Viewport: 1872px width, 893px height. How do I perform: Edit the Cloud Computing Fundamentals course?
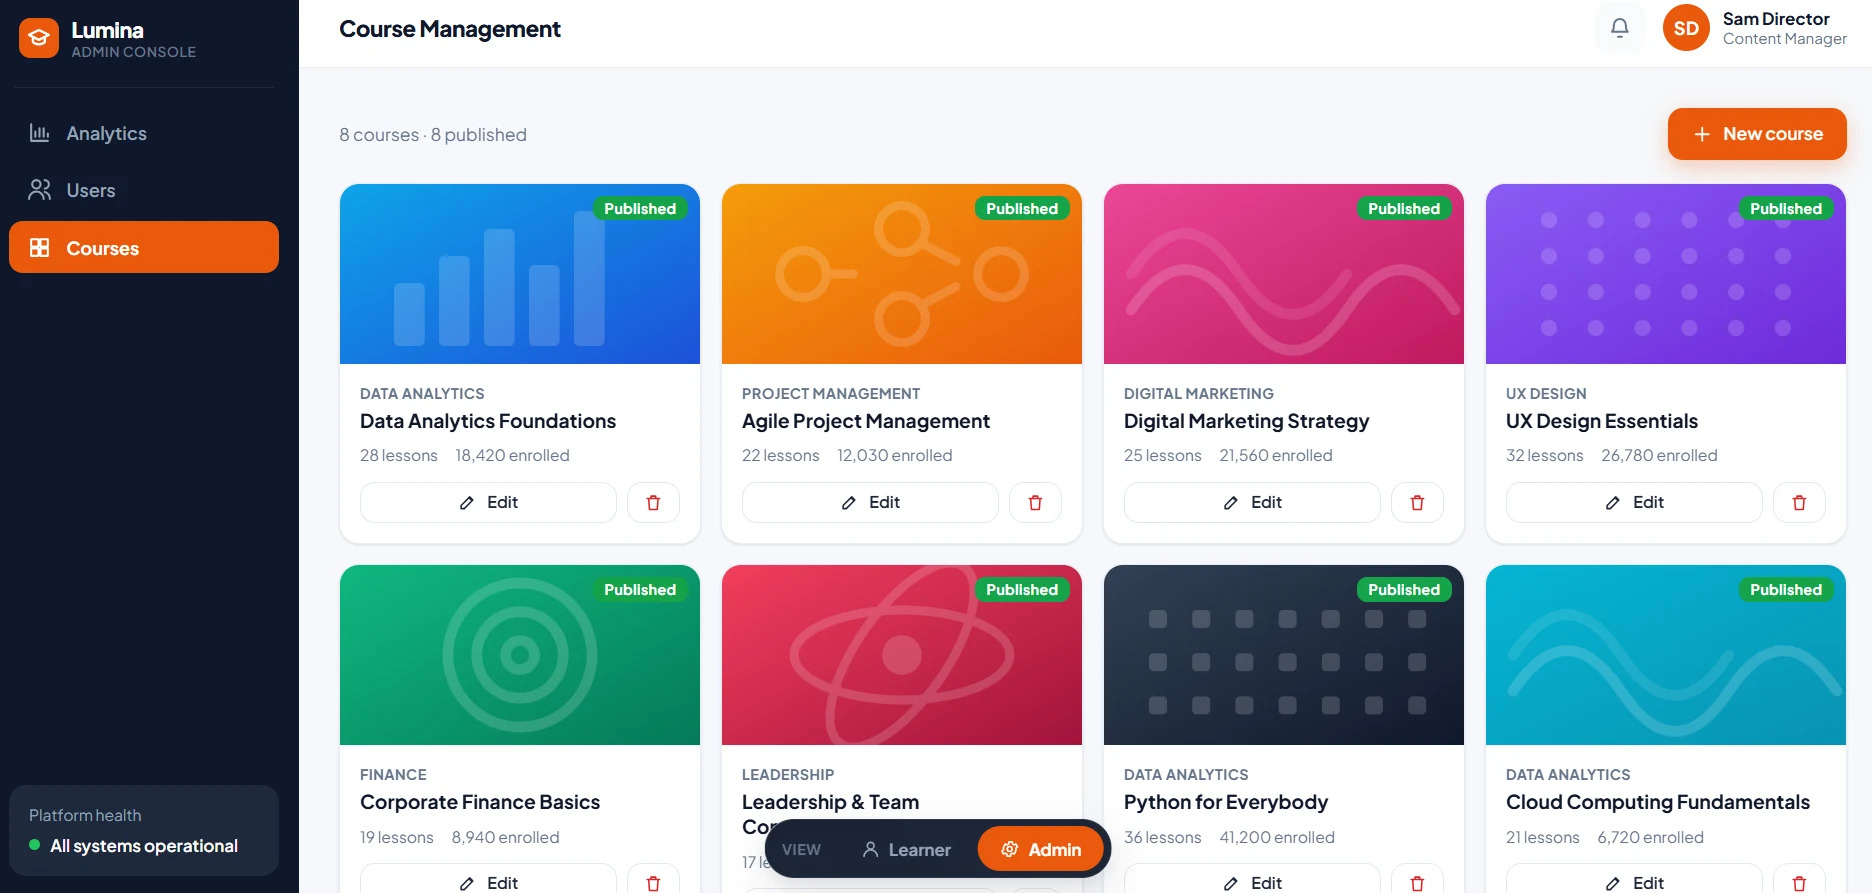coord(1634,879)
